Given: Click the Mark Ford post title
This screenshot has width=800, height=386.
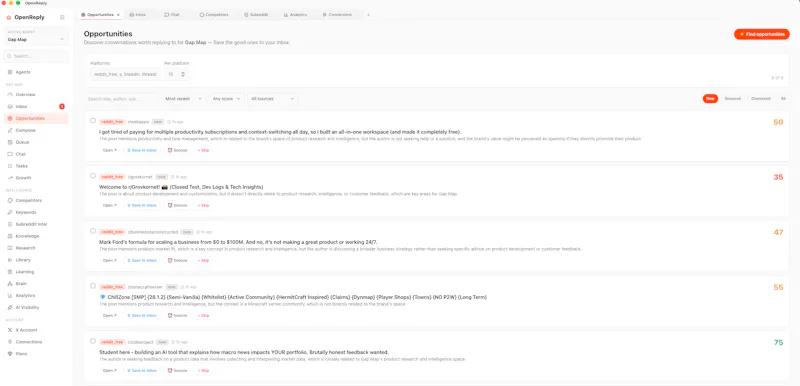Looking at the screenshot, I should [238, 242].
